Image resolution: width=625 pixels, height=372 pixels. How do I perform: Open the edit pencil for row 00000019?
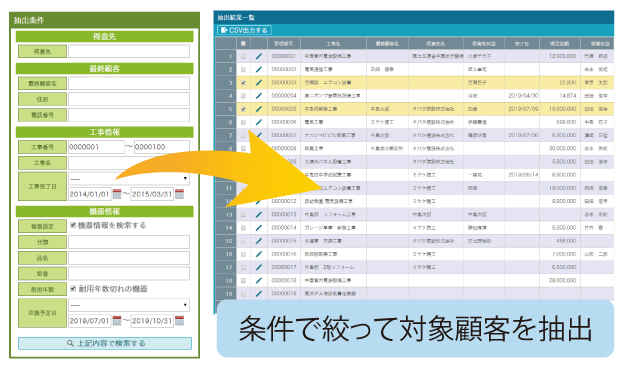(x=259, y=293)
